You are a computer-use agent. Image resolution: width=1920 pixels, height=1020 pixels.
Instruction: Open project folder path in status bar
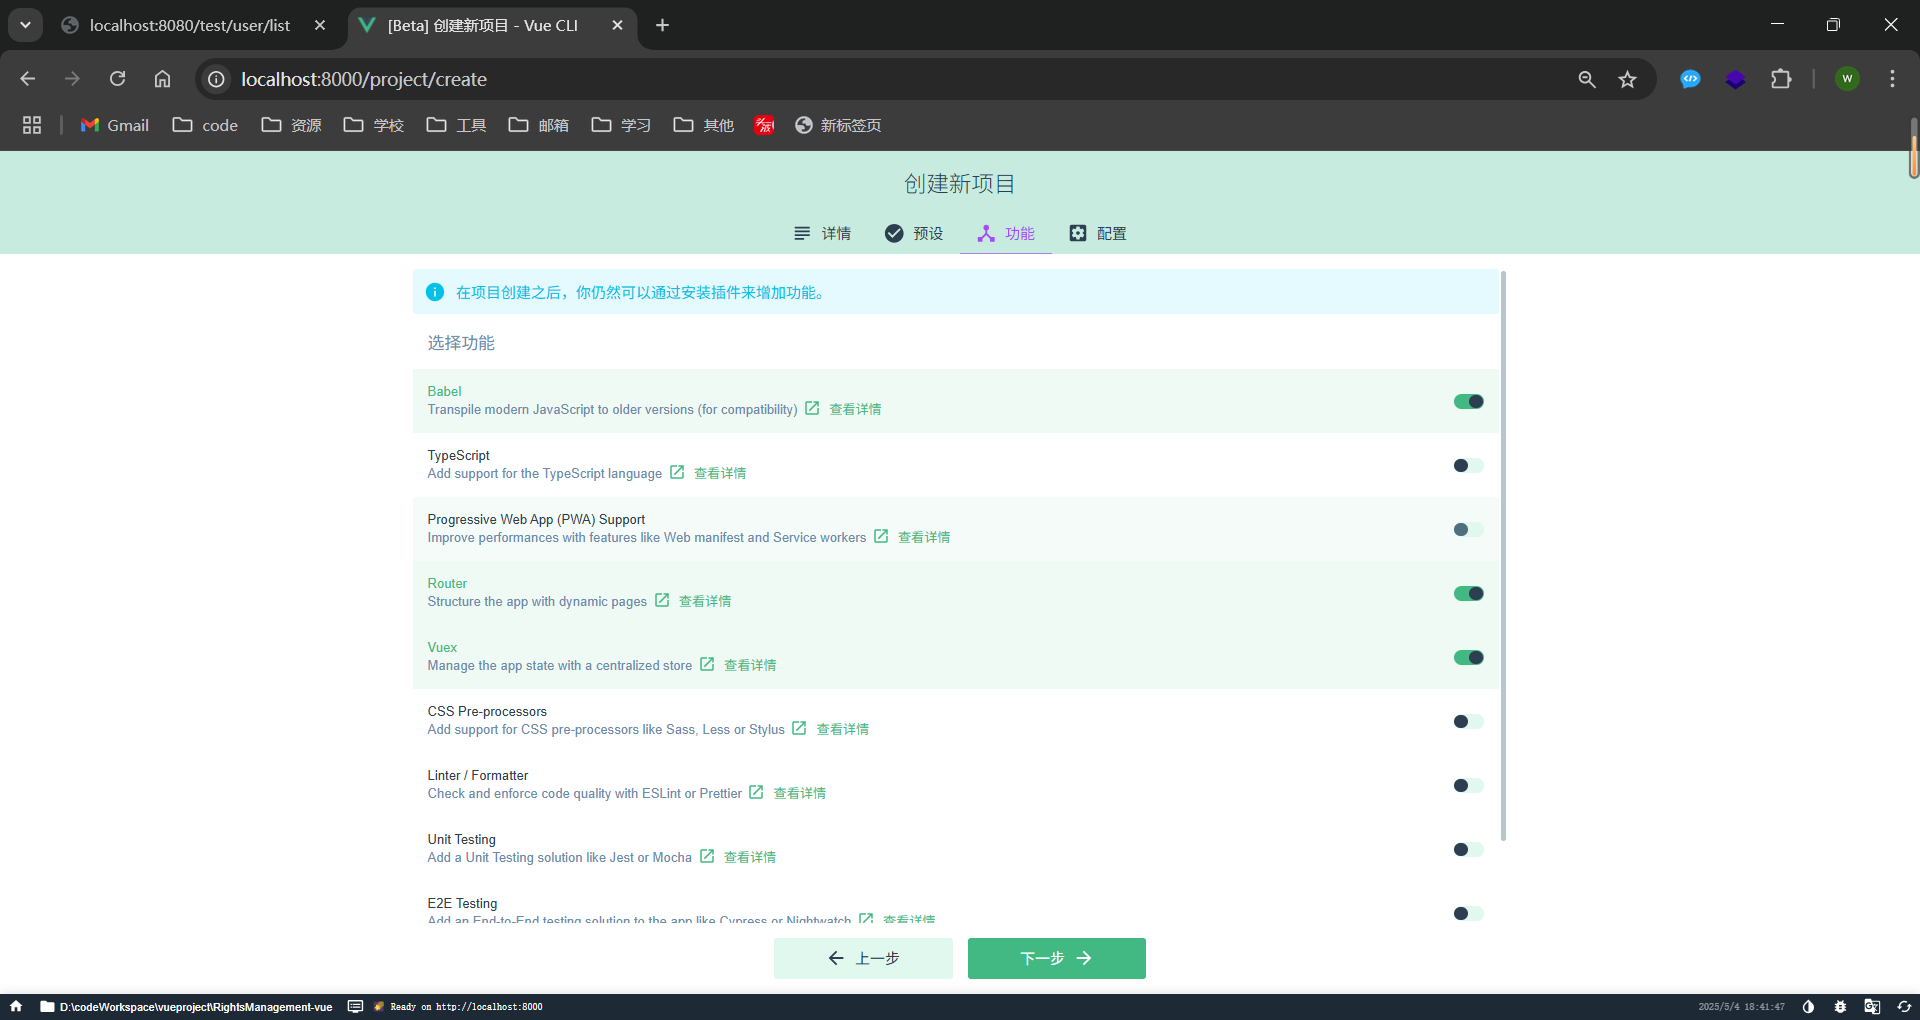186,1007
